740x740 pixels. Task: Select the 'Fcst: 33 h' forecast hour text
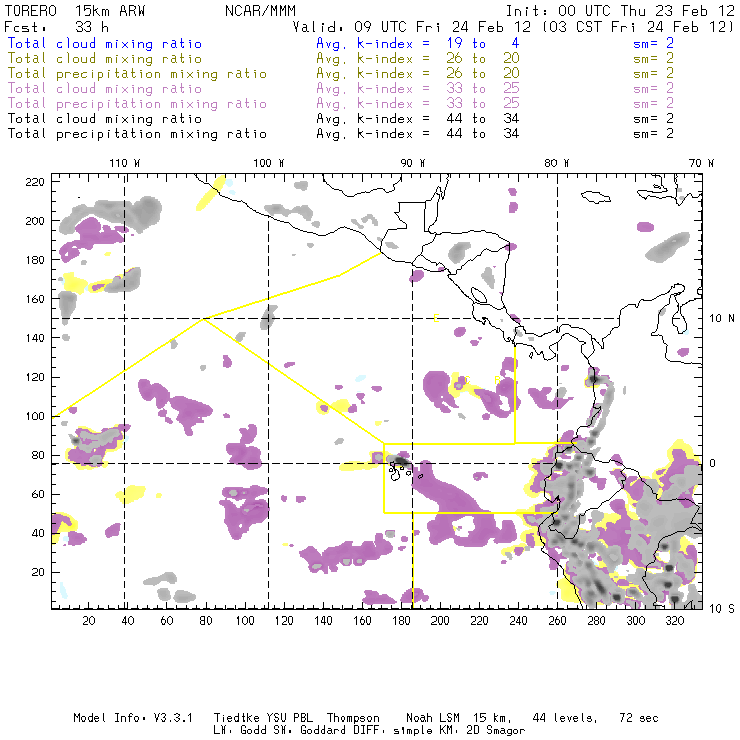pyautogui.click(x=56, y=27)
